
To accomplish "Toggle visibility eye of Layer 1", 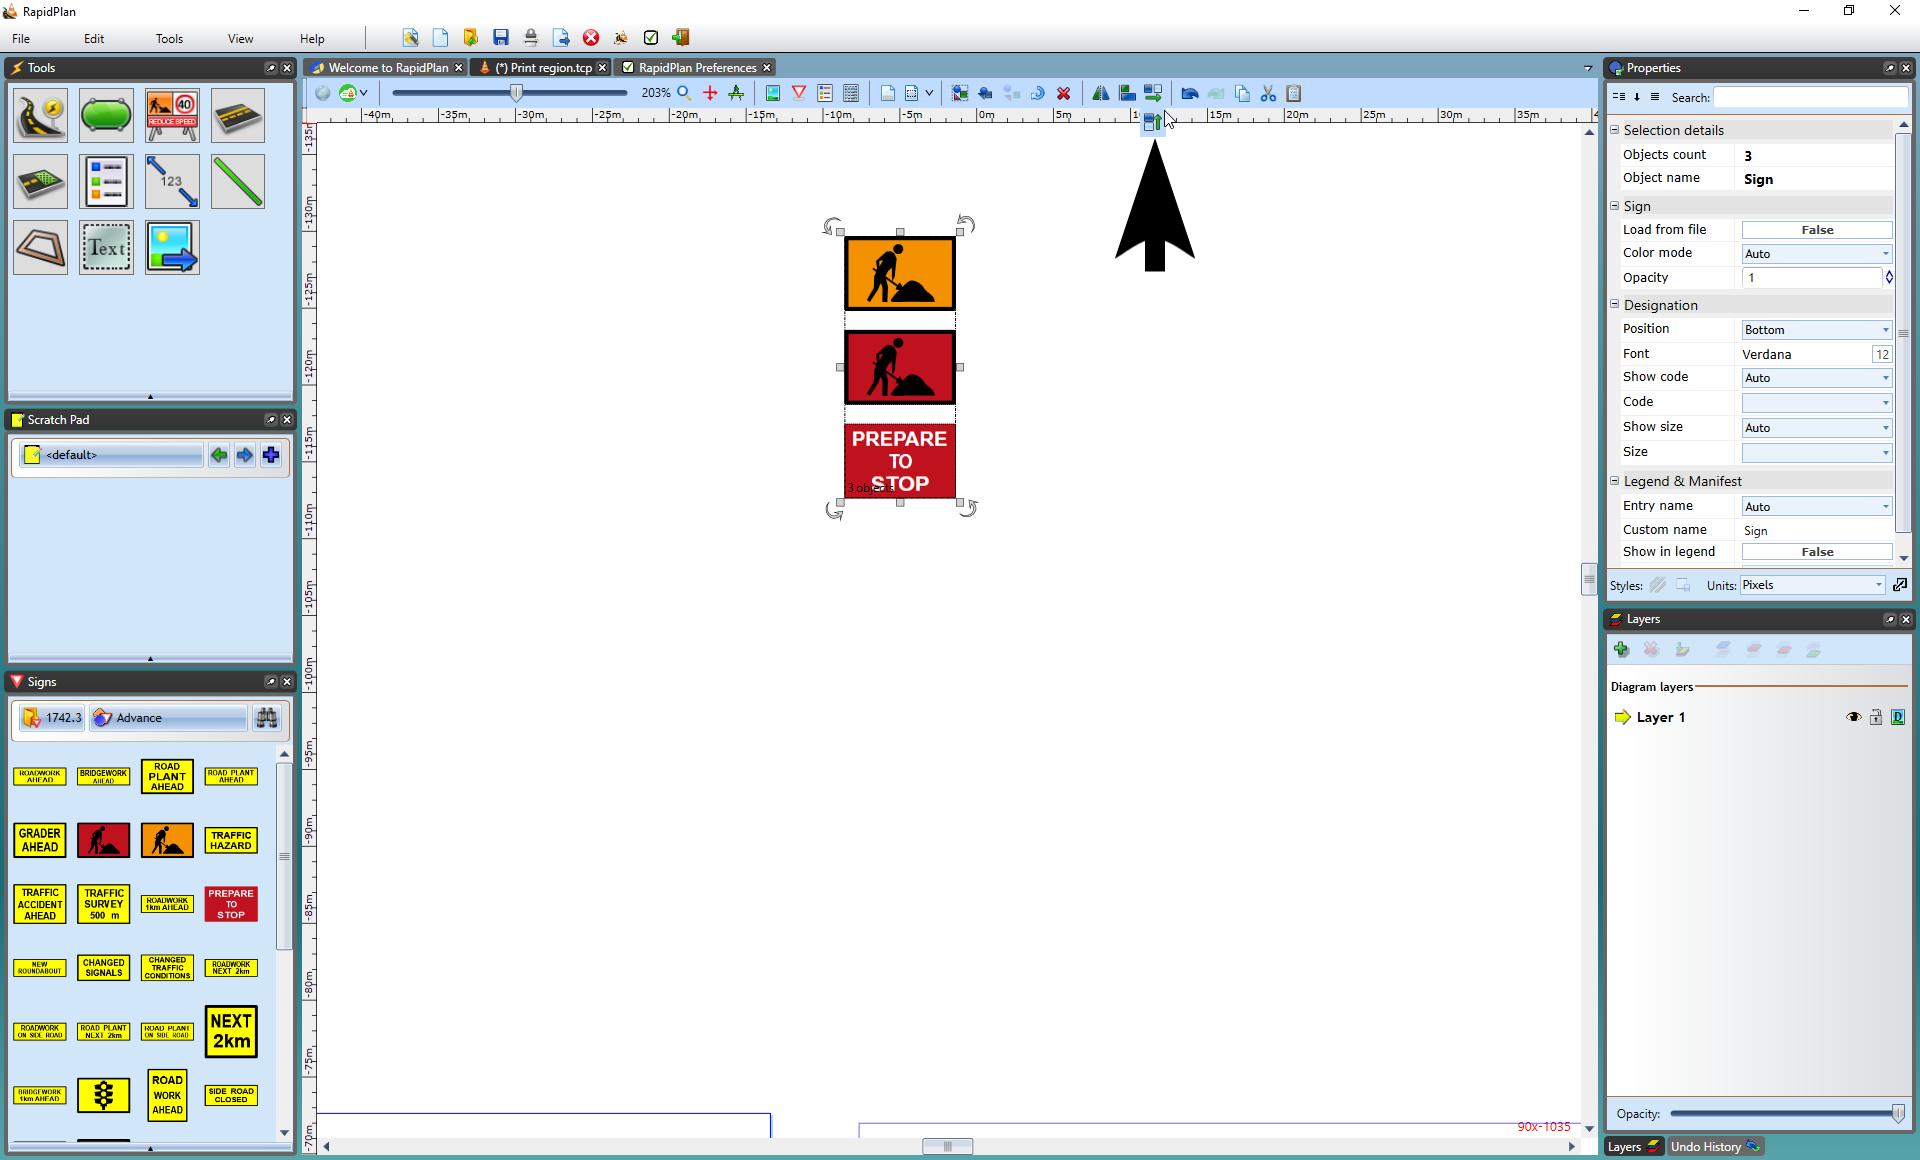I will [1853, 717].
